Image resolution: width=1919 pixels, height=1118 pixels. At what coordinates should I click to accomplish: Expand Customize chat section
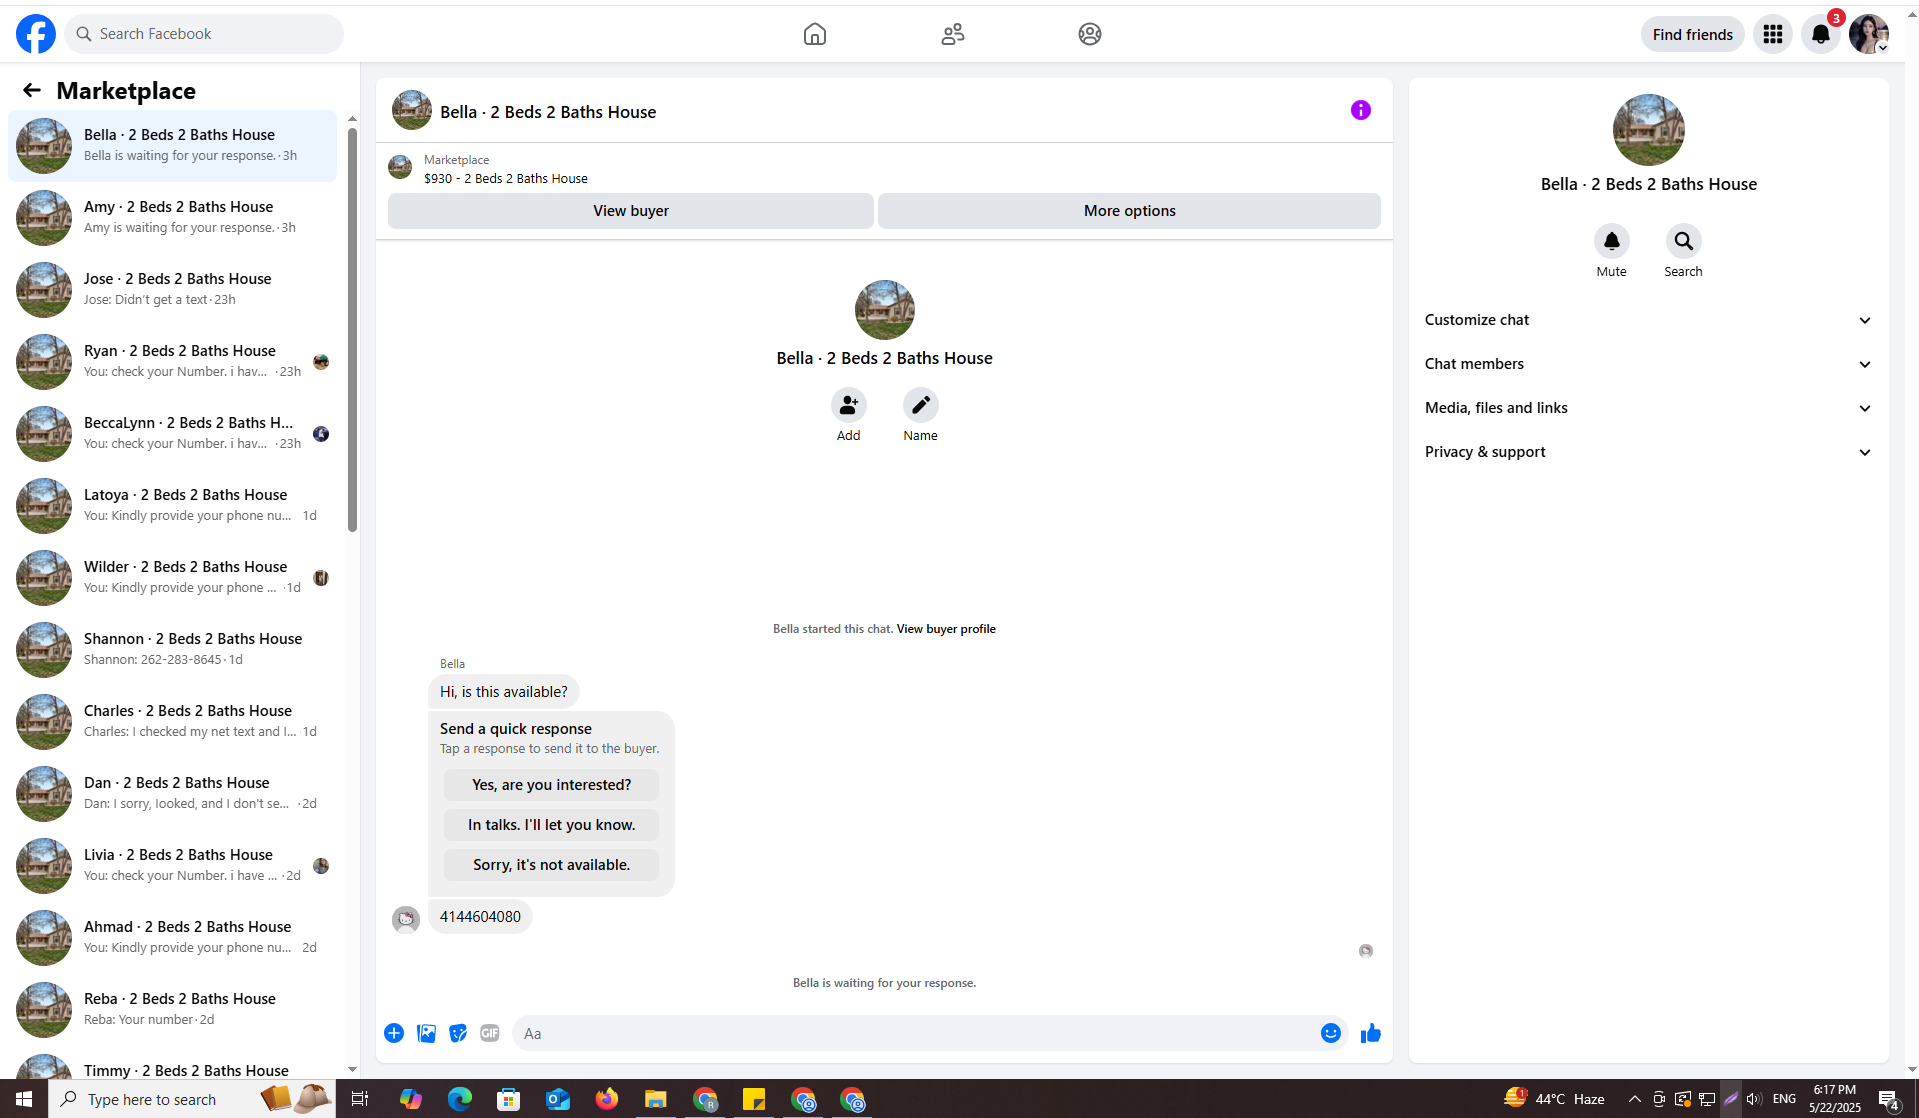[1648, 320]
